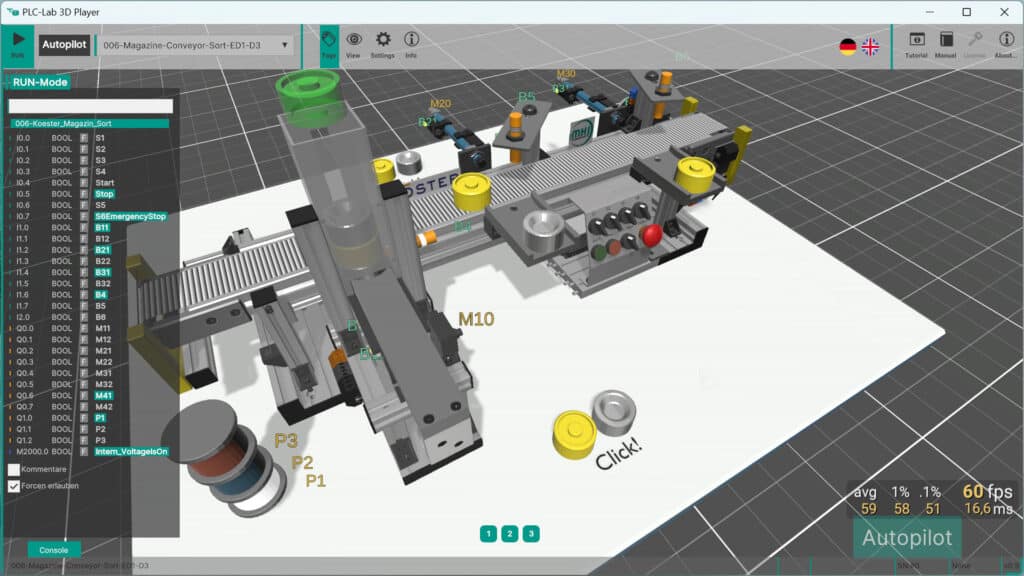Click the M2000.0 address cell
Image resolution: width=1024 pixels, height=576 pixels.
pos(32,451)
